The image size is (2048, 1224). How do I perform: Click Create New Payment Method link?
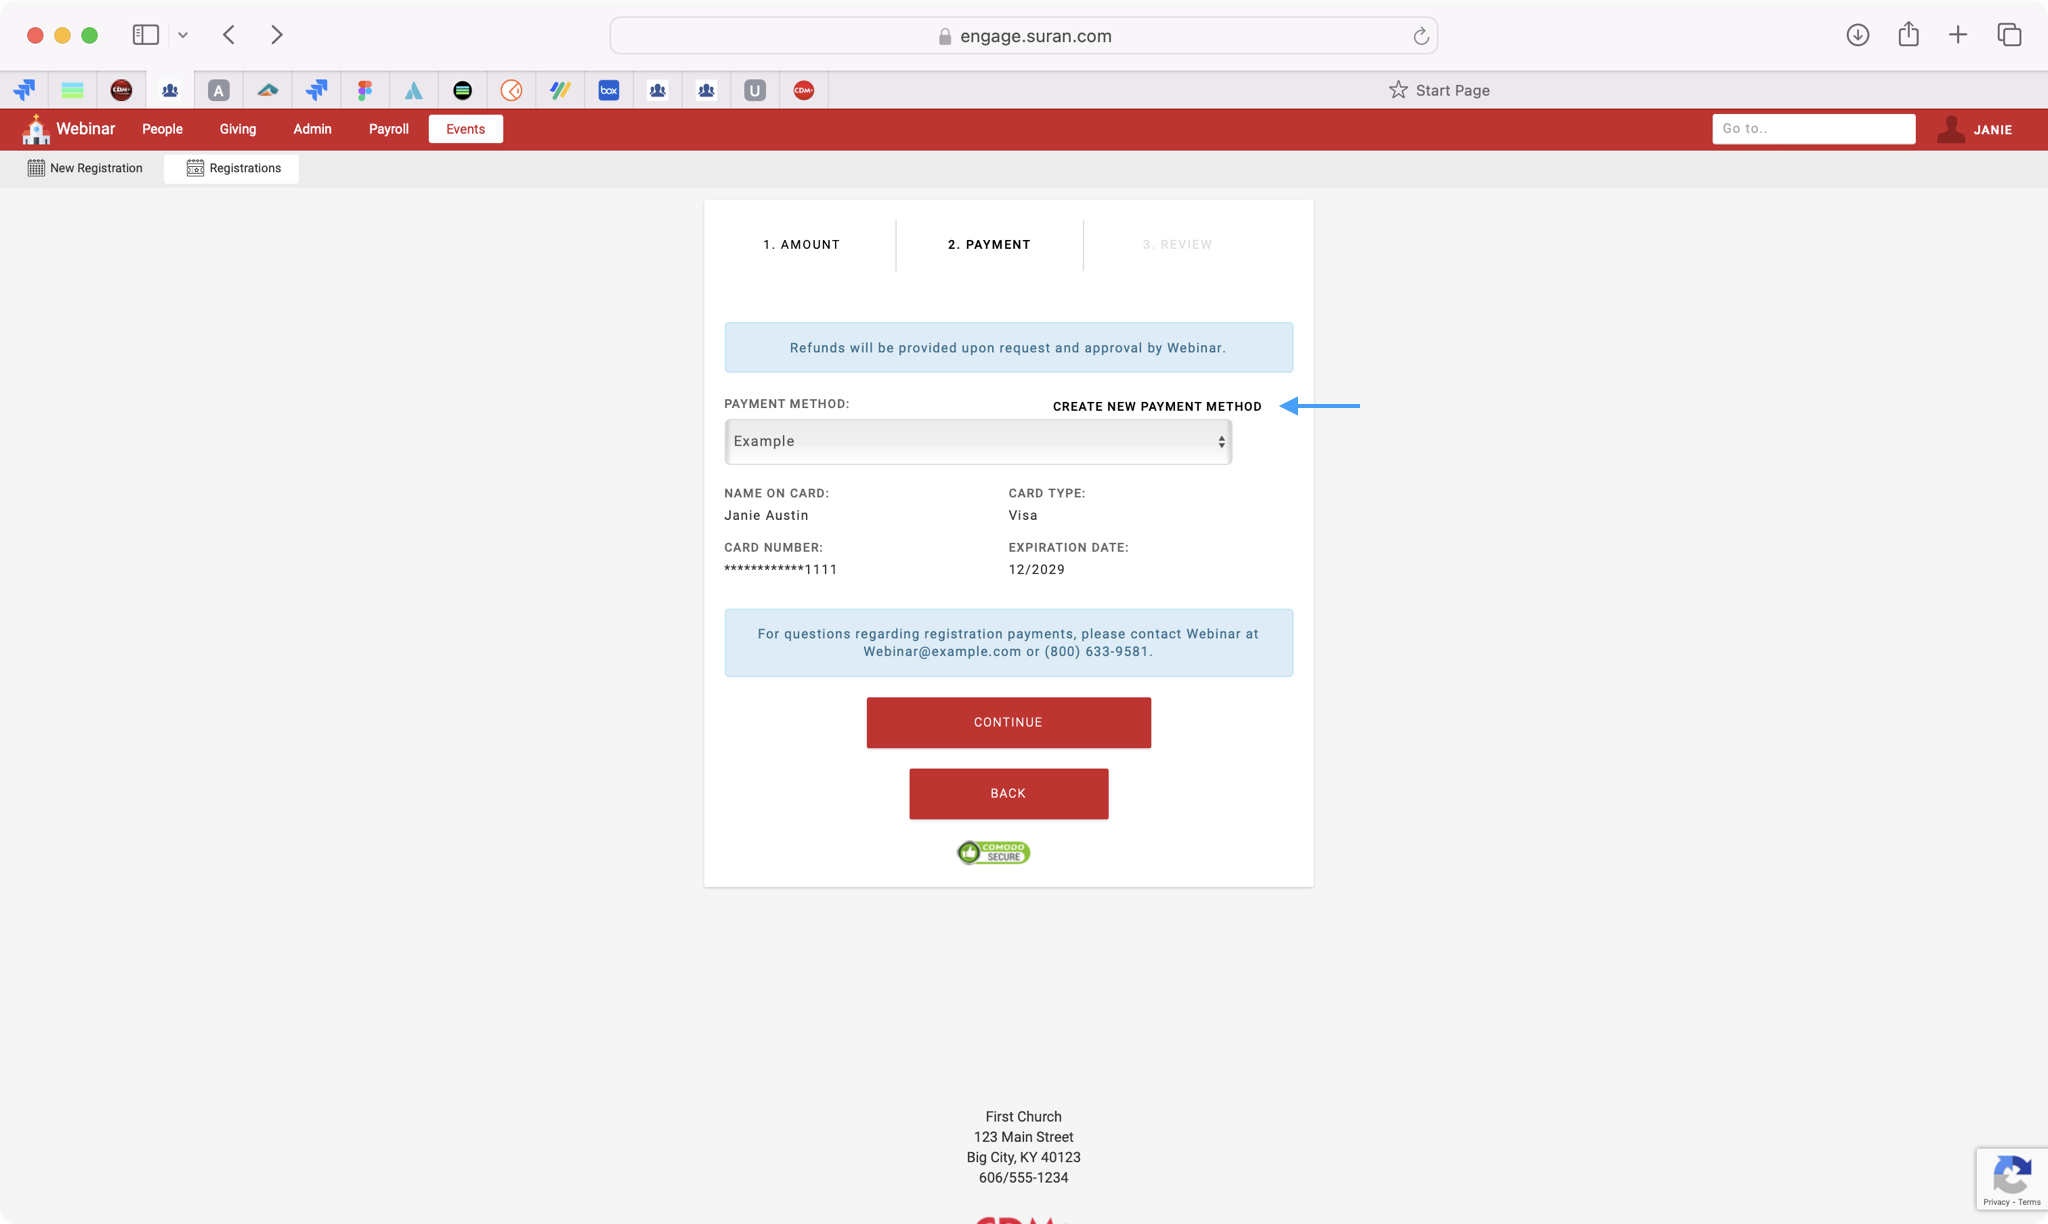coord(1156,406)
